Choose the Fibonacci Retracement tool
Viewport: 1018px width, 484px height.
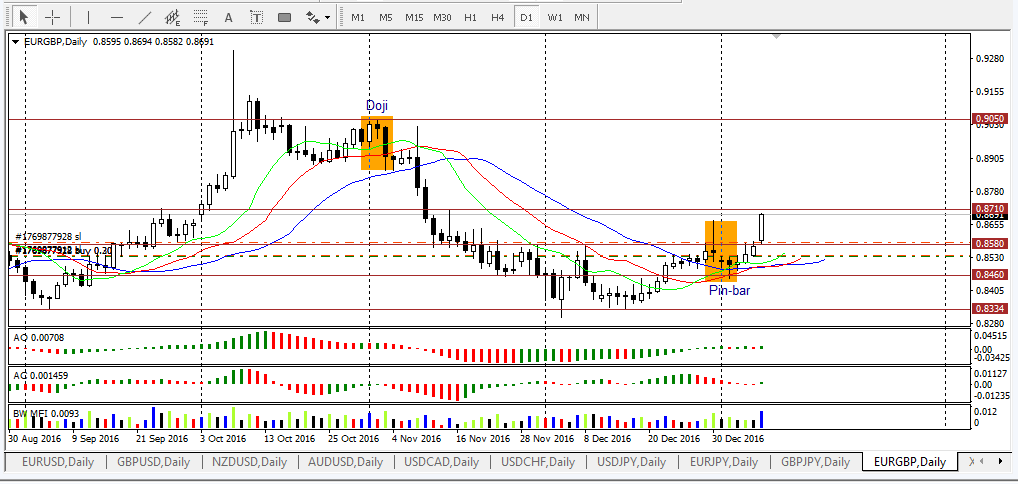point(201,18)
